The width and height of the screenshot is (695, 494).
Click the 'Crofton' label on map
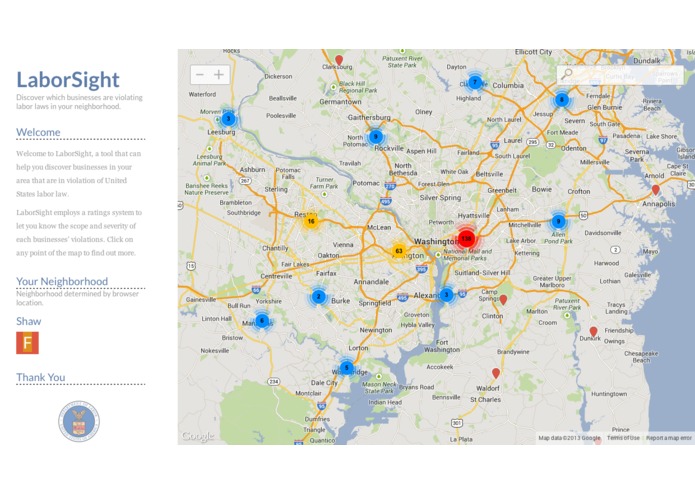(579, 191)
